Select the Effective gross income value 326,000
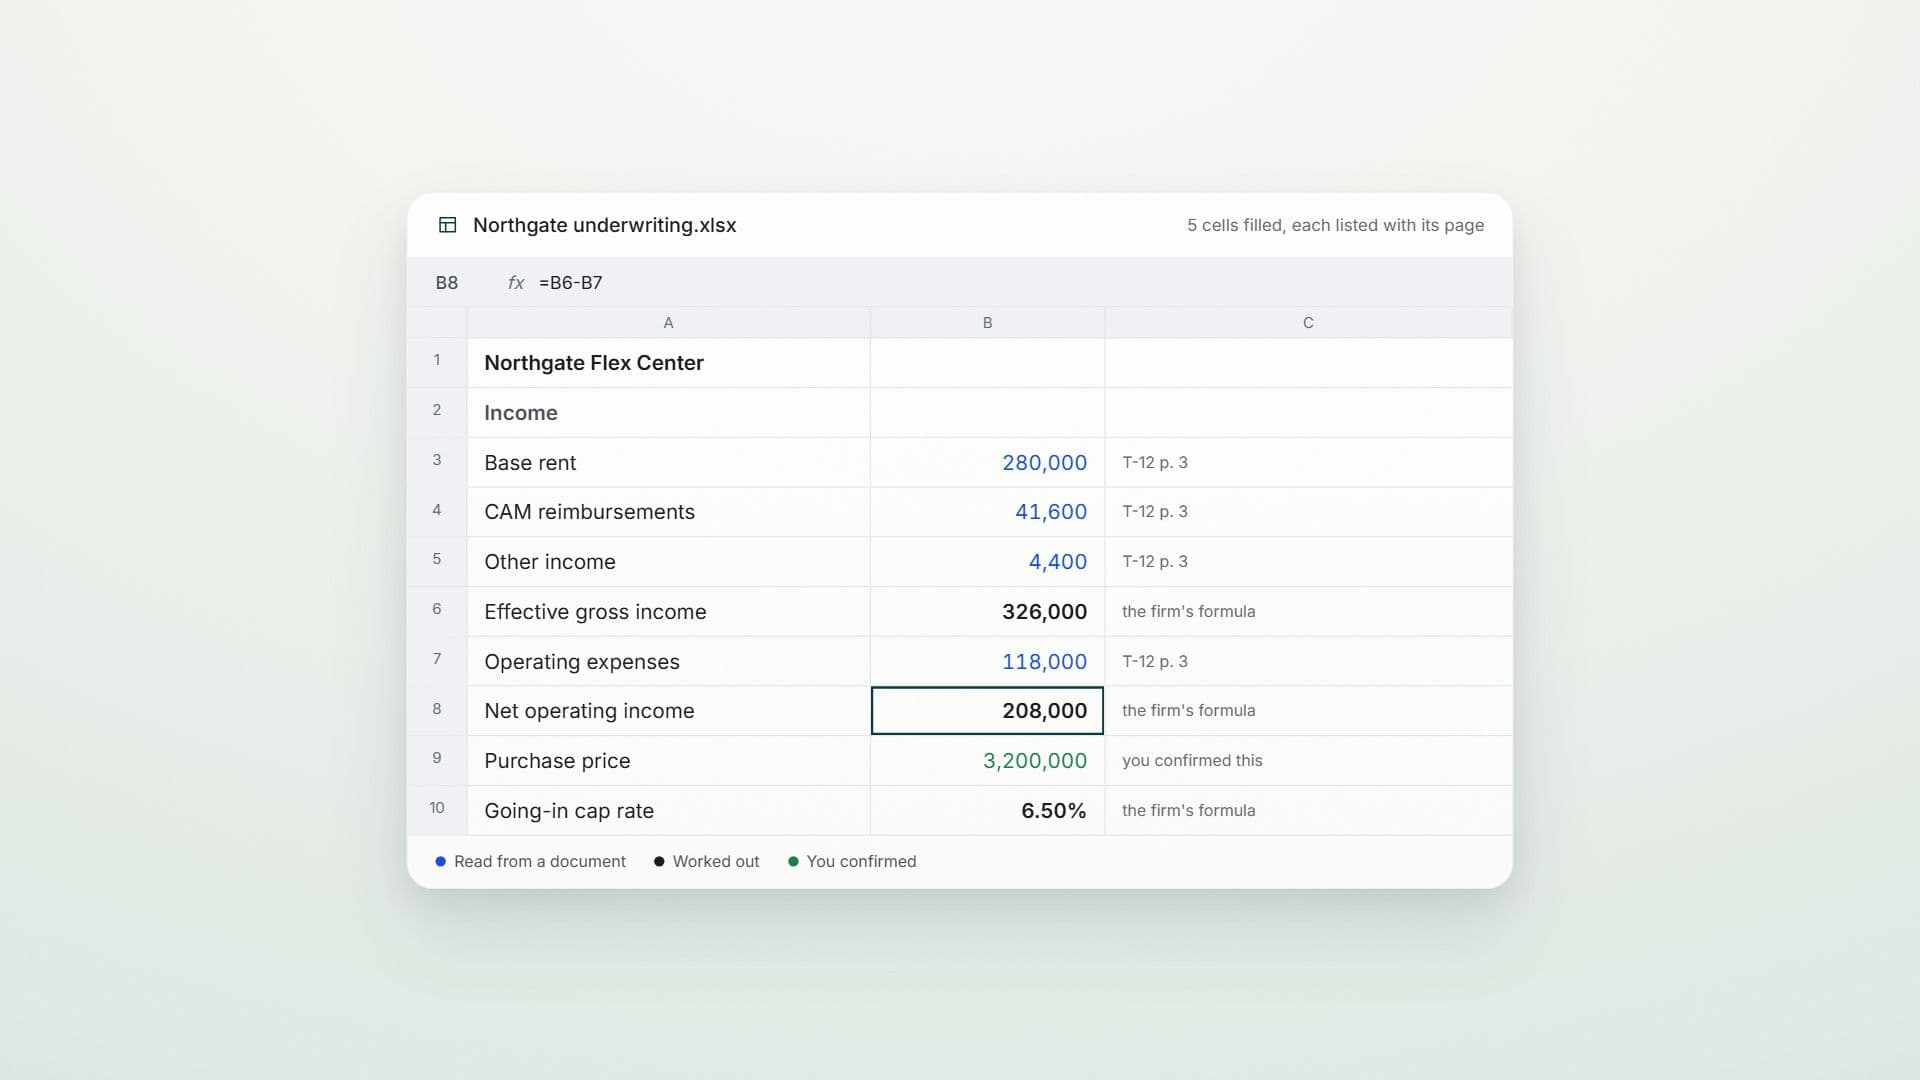Screen dimensions: 1920x1080 [x=987, y=612]
